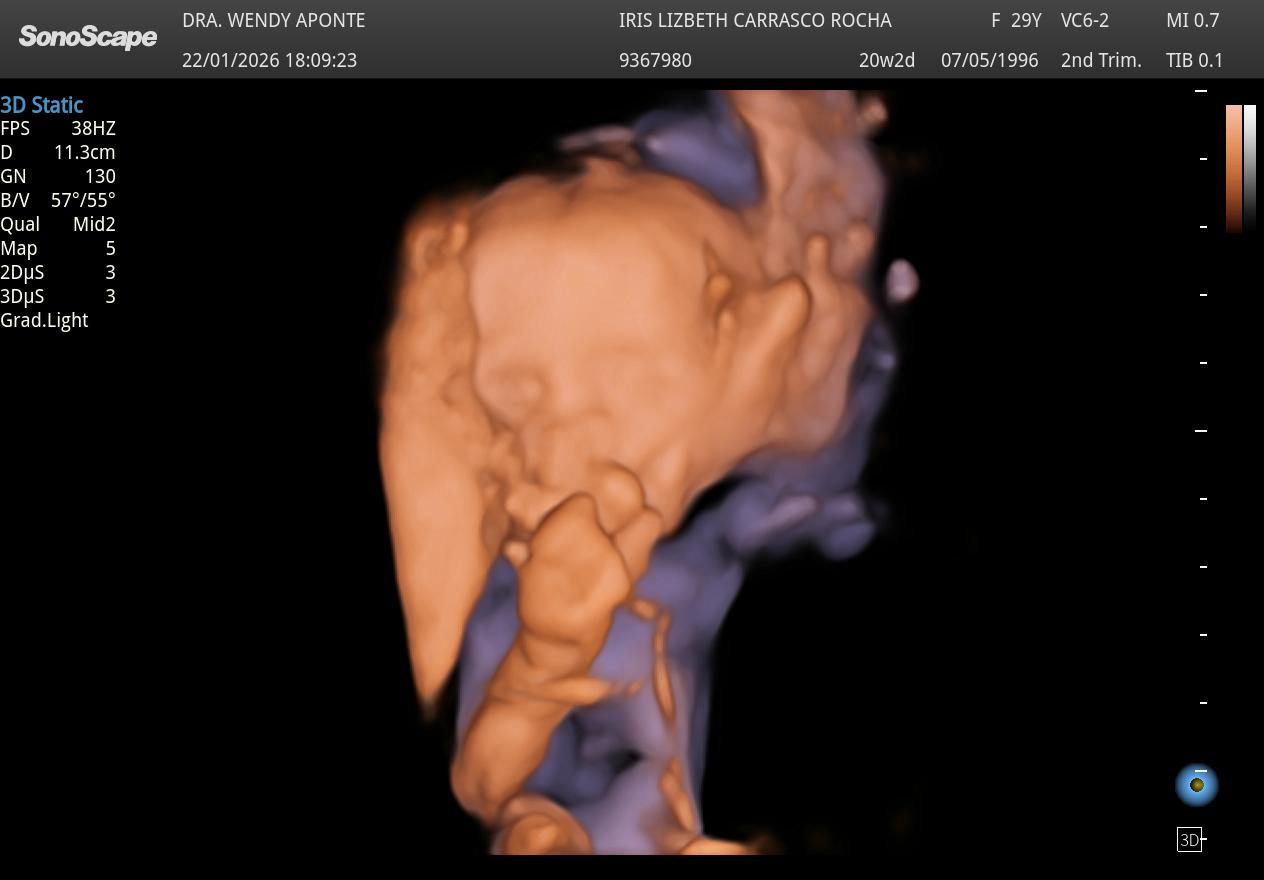Click the VC6-2 probe label
Screen dimensions: 1264x880
(x=1085, y=20)
